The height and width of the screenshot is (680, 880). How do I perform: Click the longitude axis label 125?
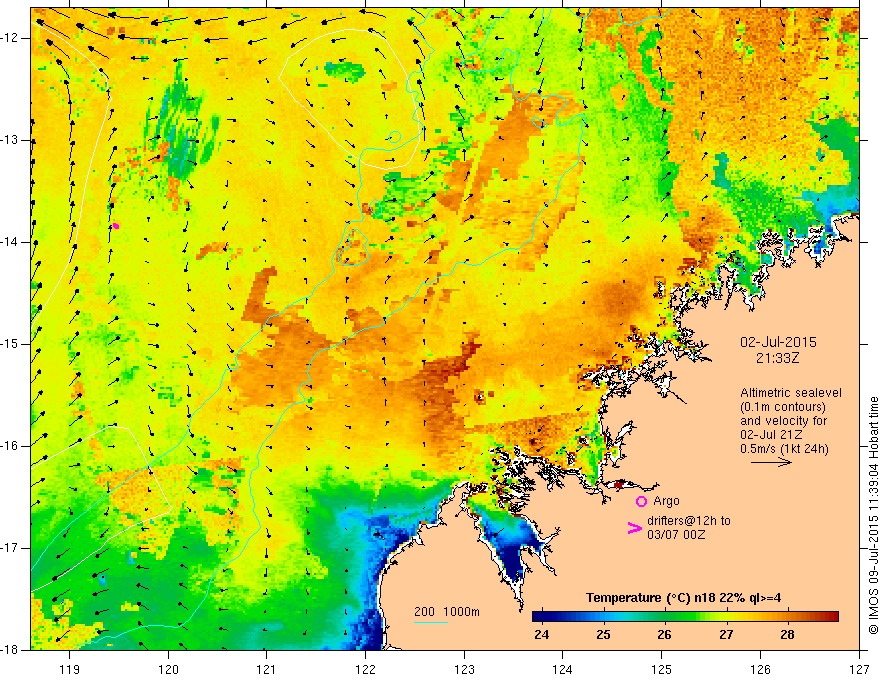662,669
